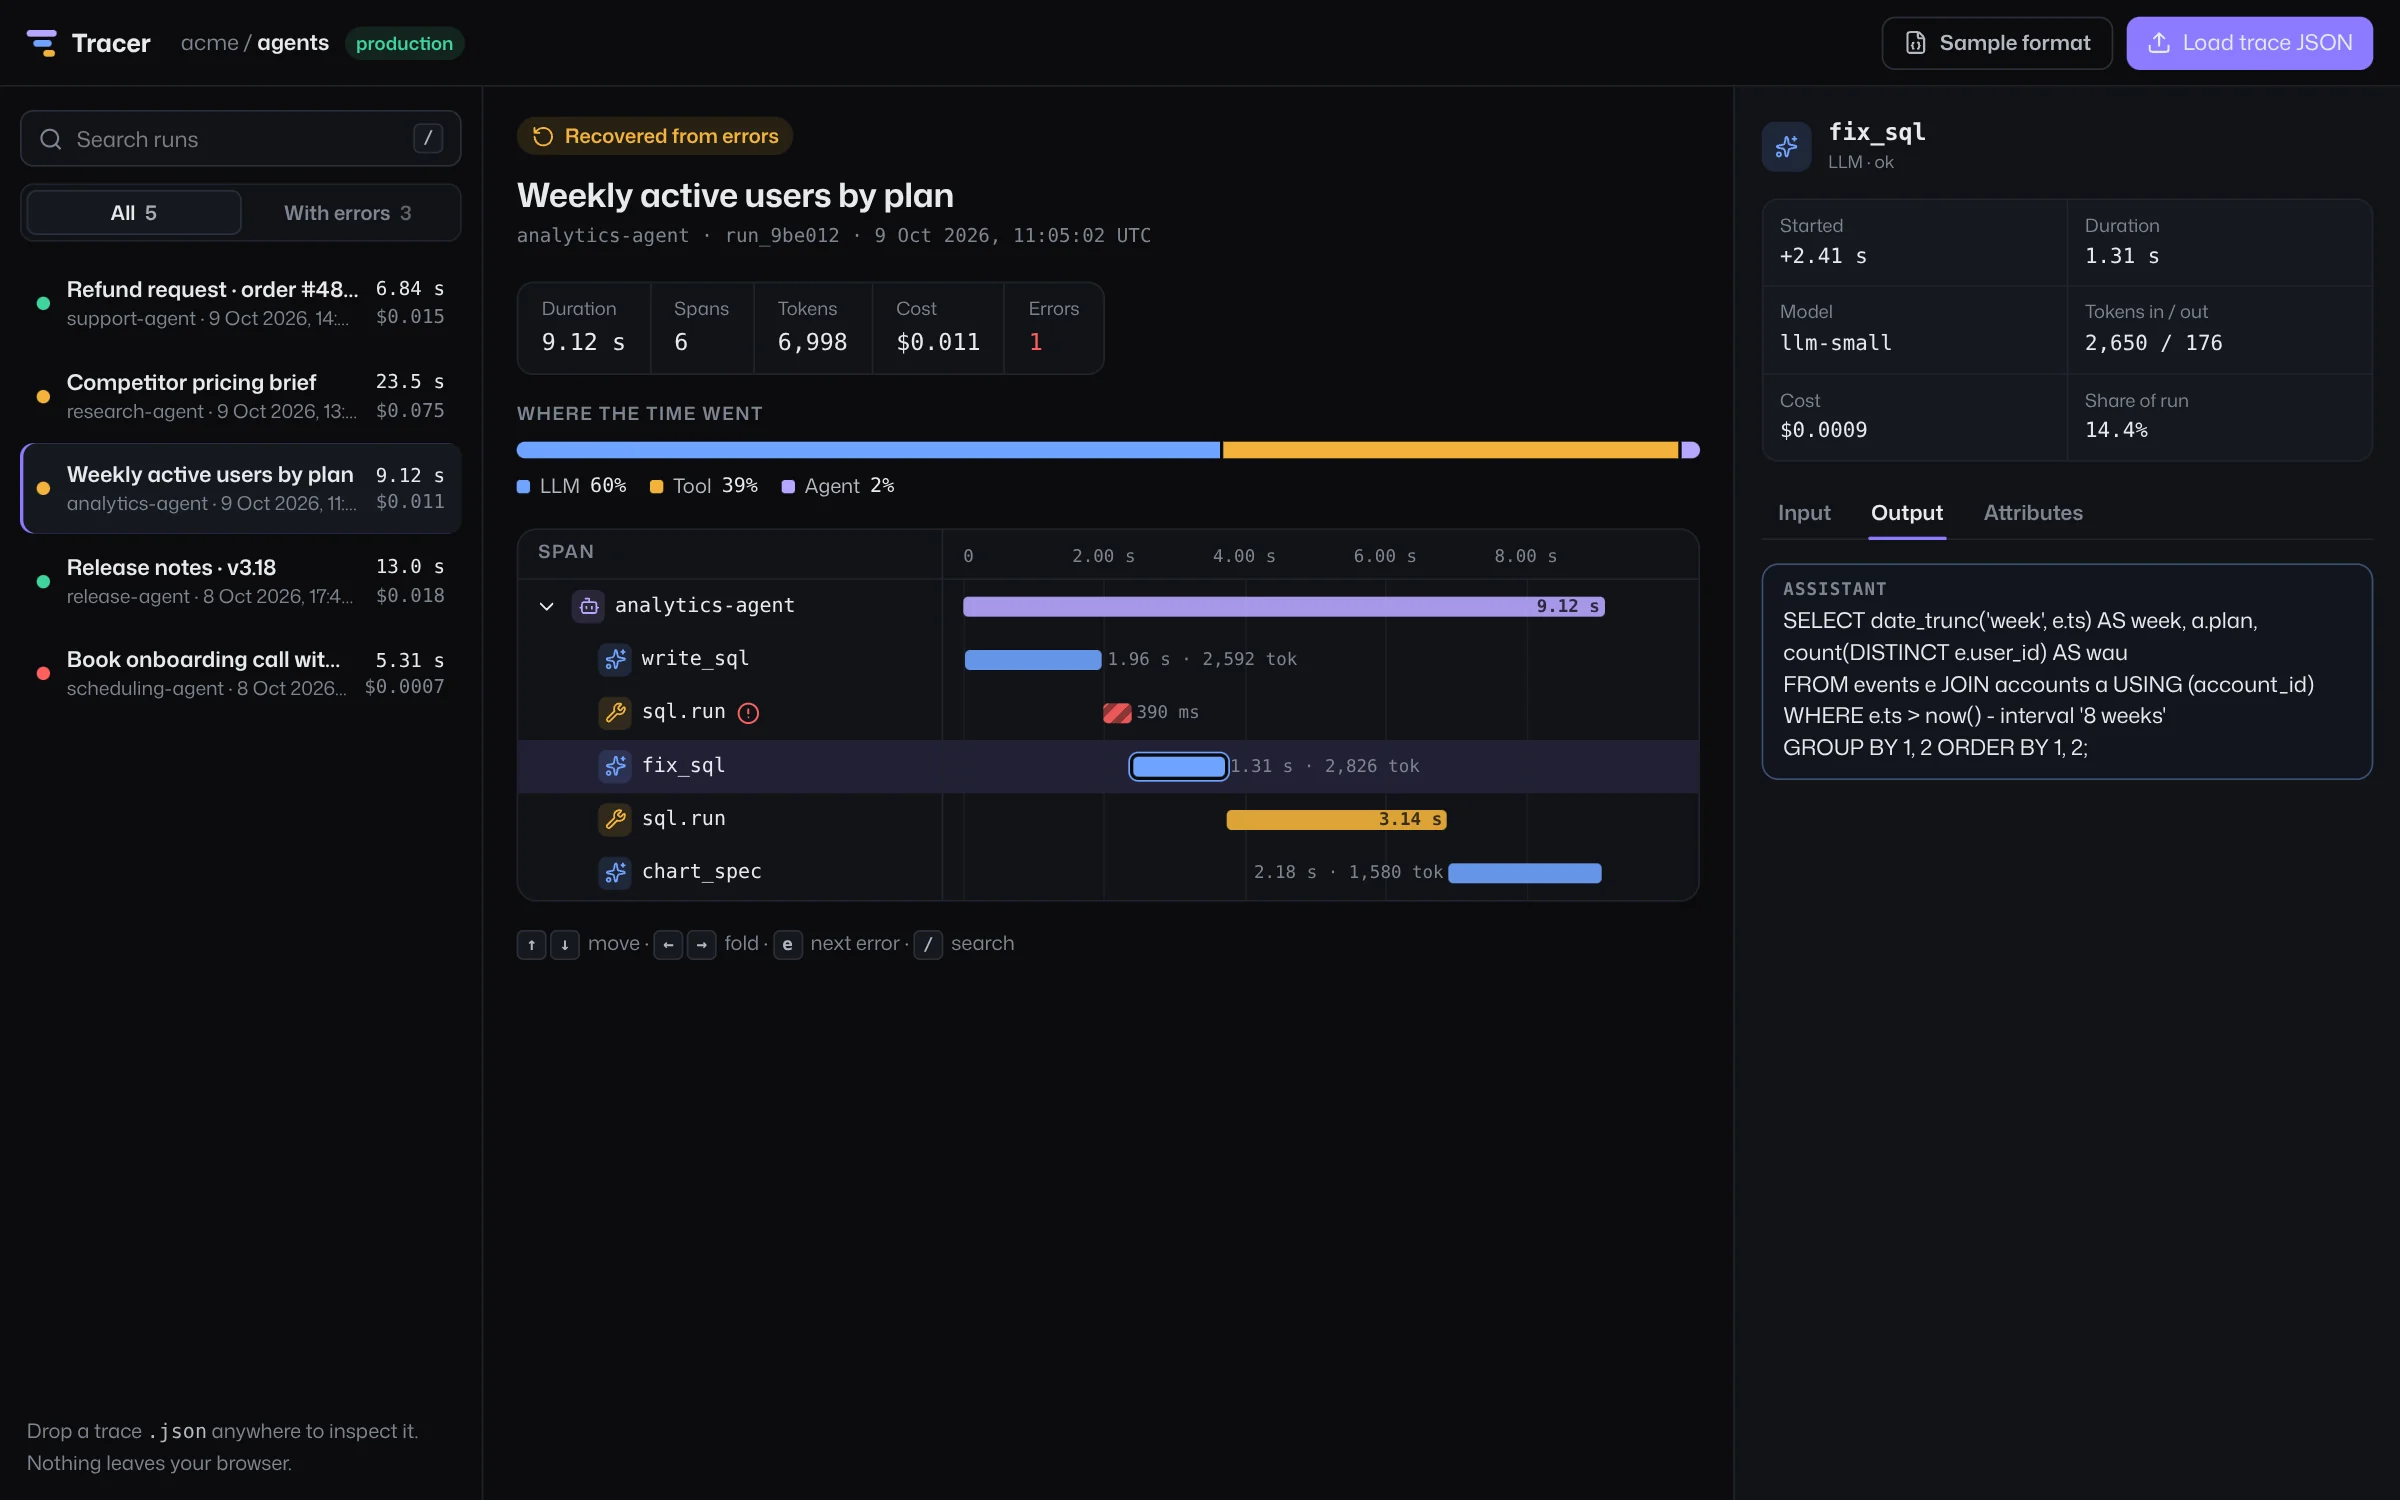Click the down arrow key hint

(x=565, y=944)
